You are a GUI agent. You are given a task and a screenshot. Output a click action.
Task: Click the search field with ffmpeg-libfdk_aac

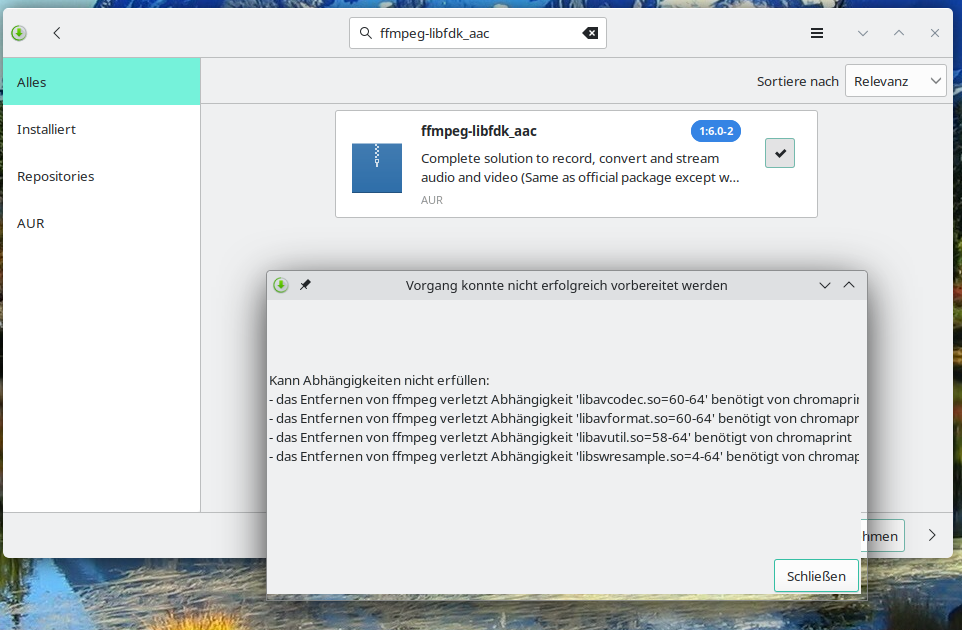pyautogui.click(x=478, y=33)
